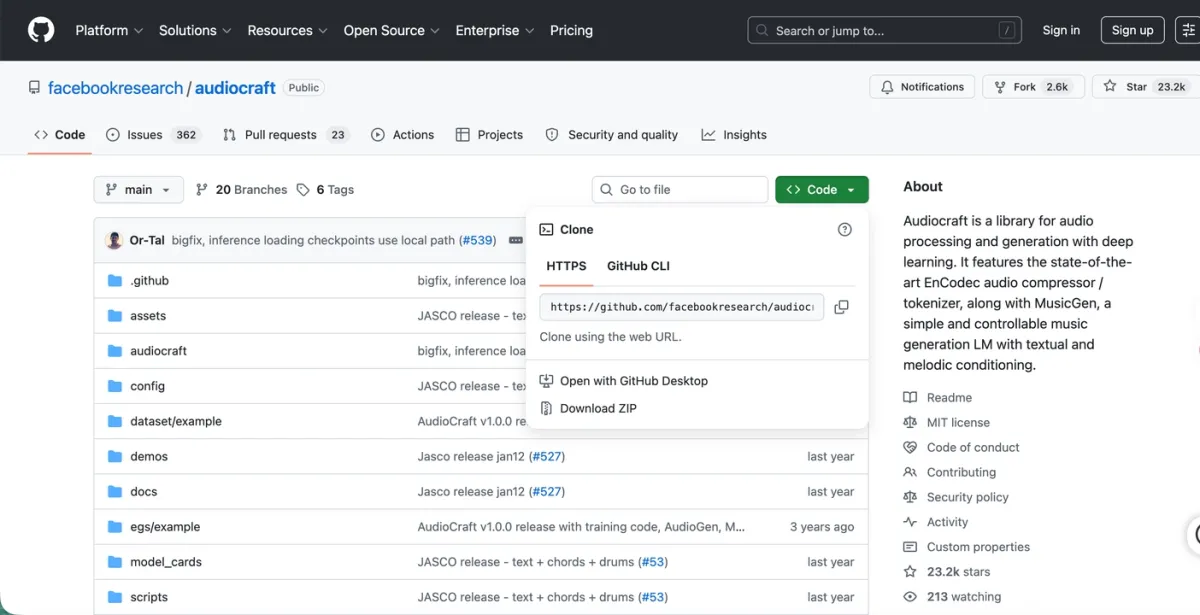Open the clone help question icon
The image size is (1200, 615).
[845, 229]
